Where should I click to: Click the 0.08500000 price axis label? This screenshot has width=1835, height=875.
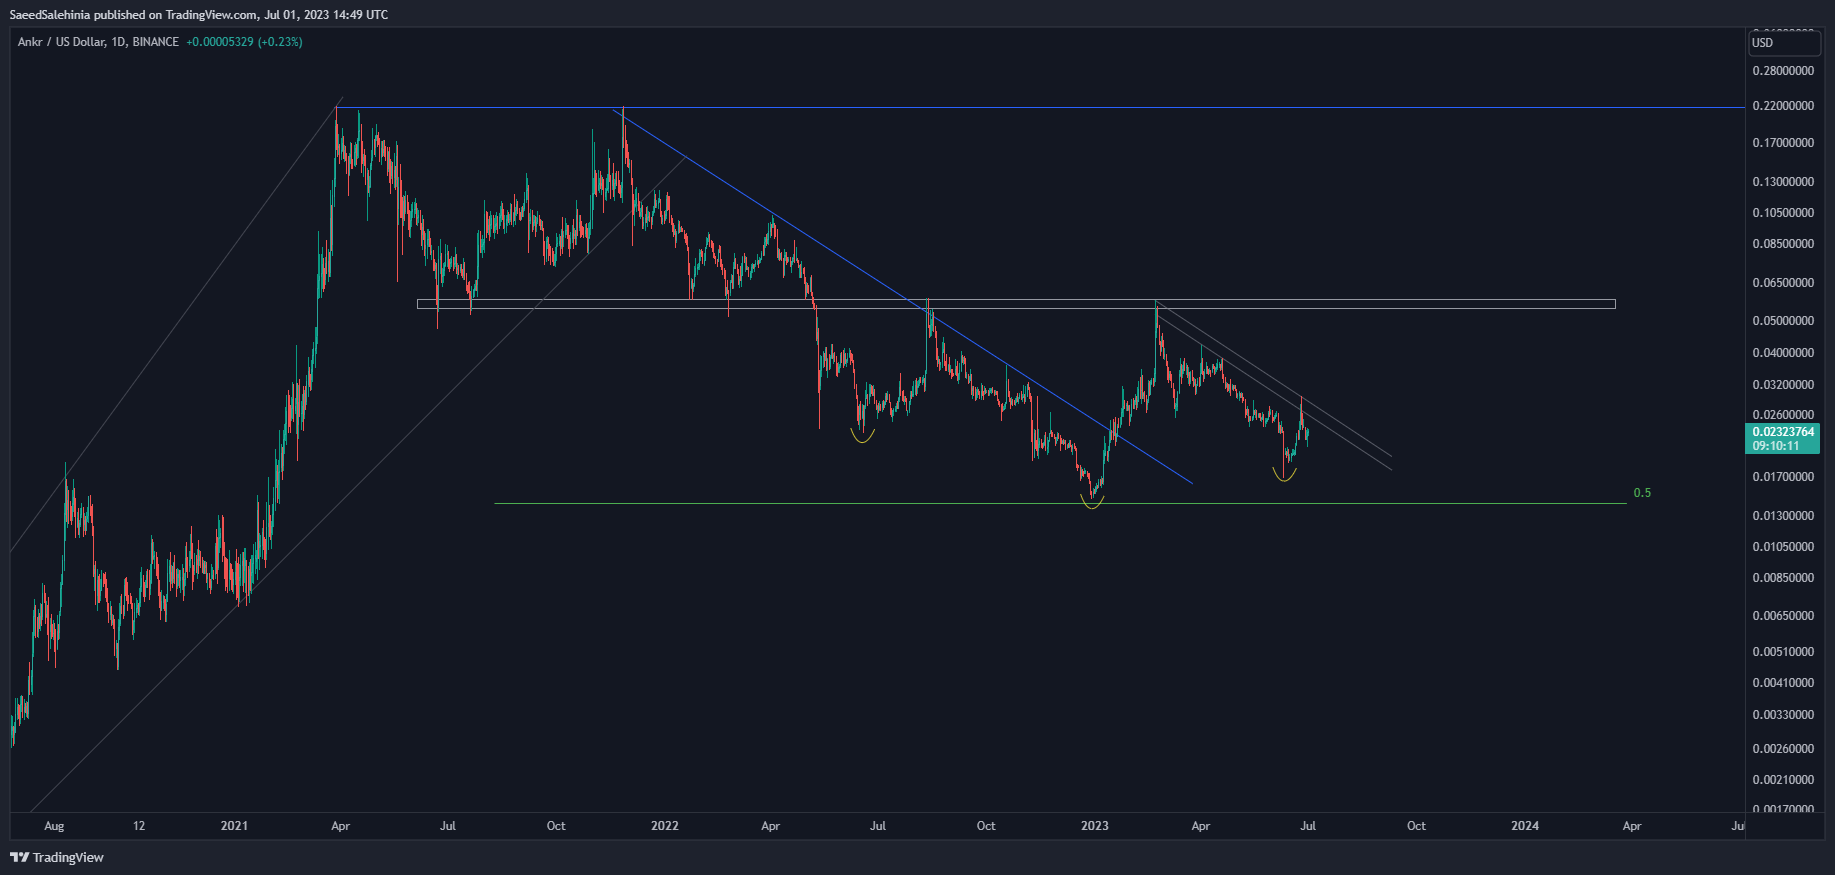point(1783,244)
